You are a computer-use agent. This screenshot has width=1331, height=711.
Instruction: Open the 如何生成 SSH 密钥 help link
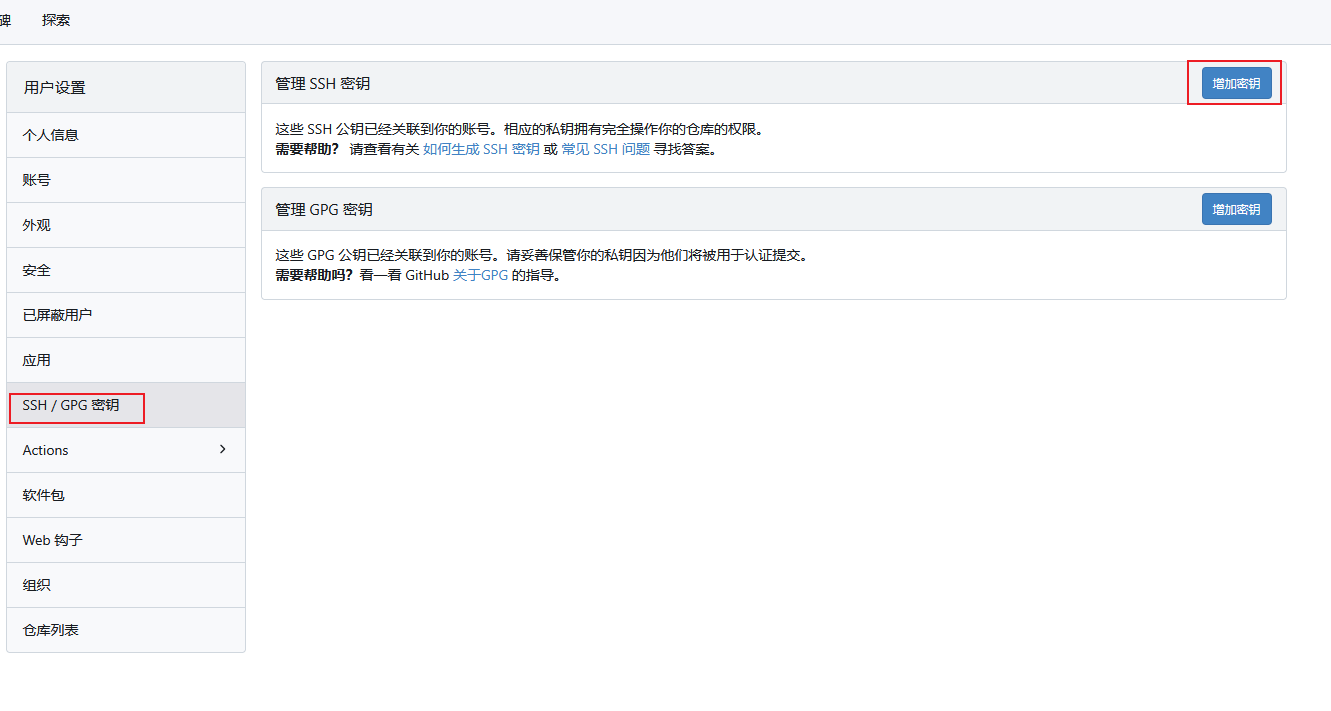tap(481, 149)
